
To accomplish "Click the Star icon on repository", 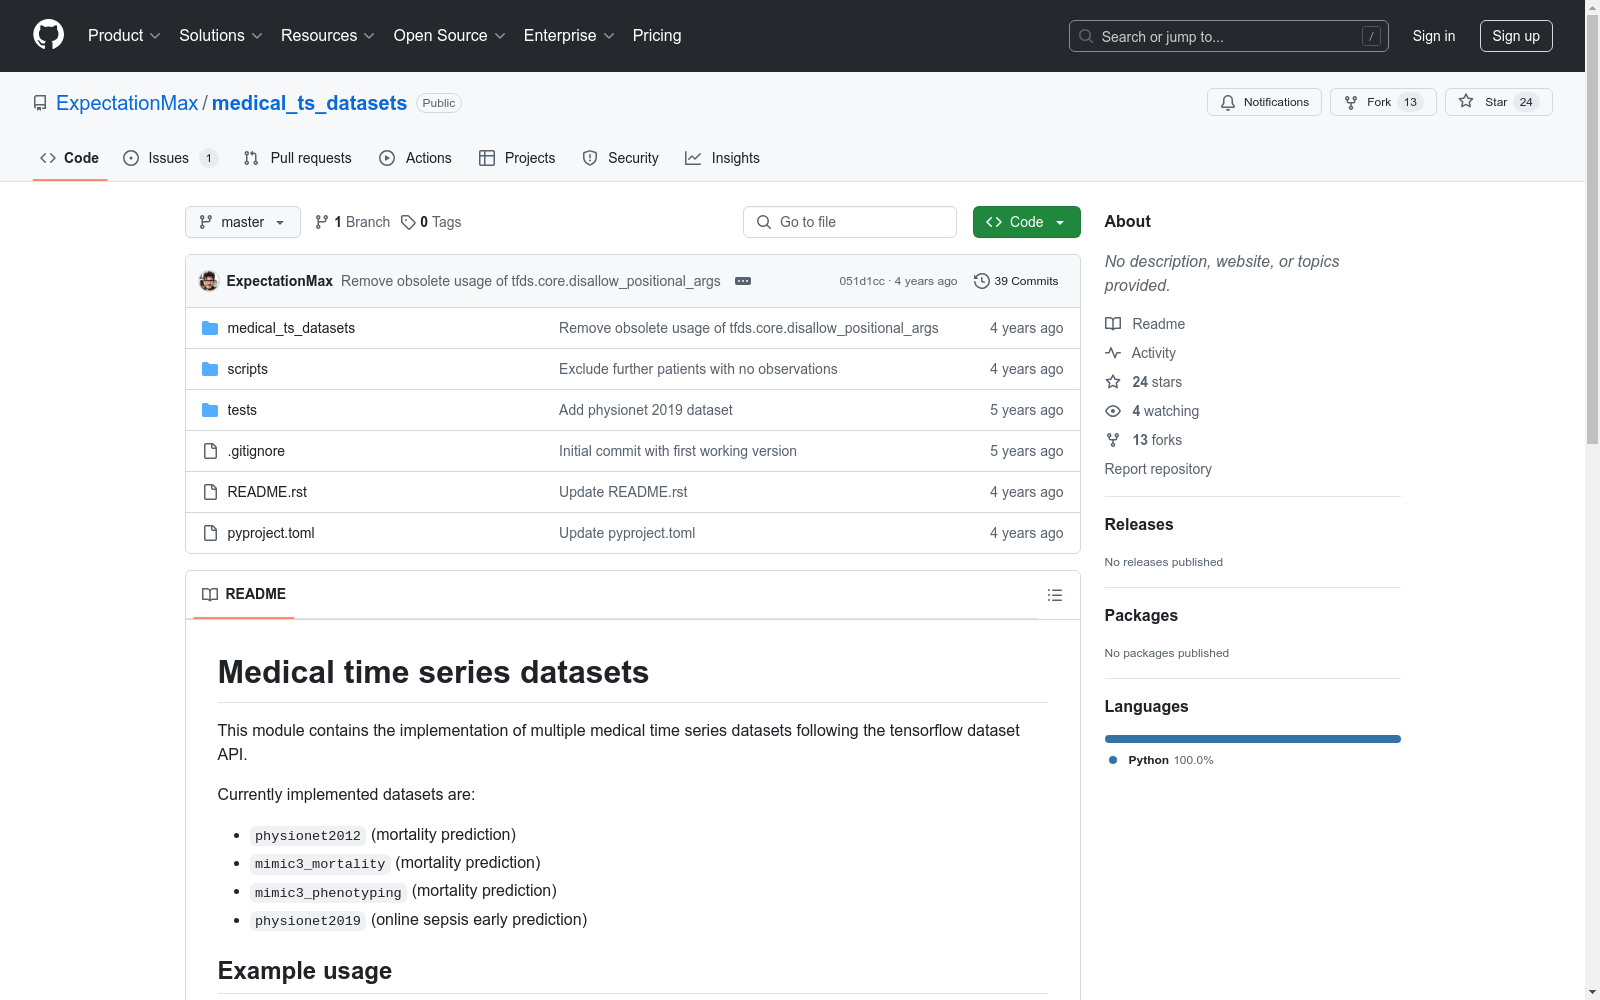I will click(x=1466, y=101).
